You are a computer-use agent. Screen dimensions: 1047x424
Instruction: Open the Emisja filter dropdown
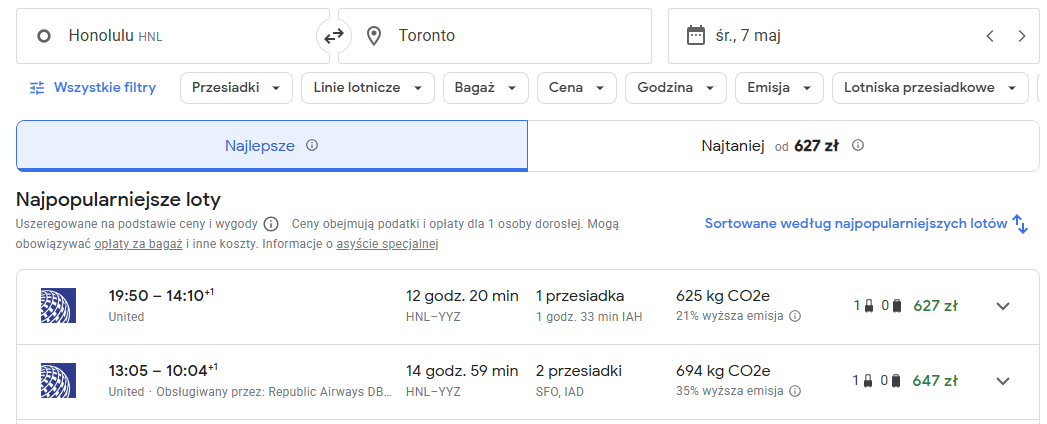779,87
